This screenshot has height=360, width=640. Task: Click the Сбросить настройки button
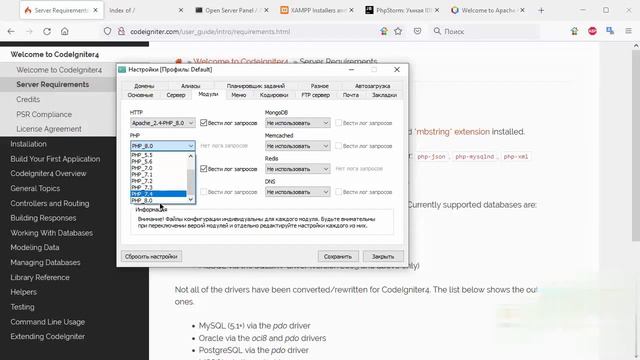pyautogui.click(x=151, y=257)
